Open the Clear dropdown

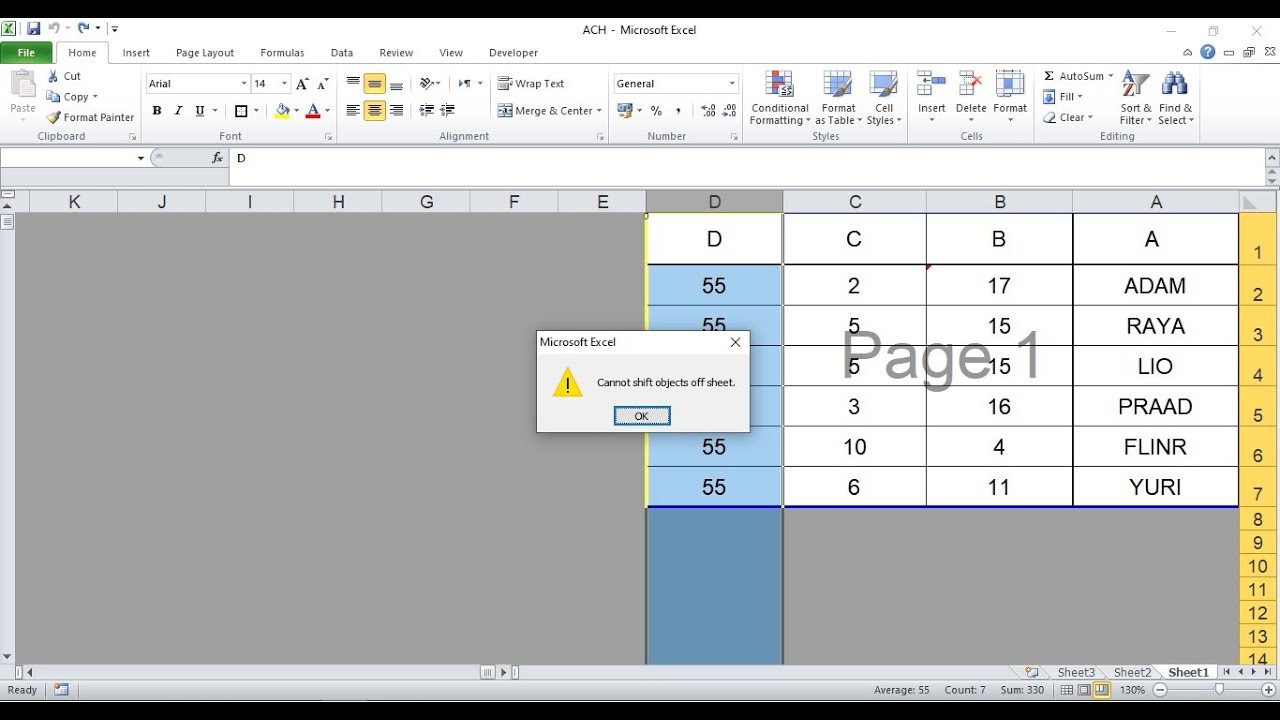[1066, 117]
